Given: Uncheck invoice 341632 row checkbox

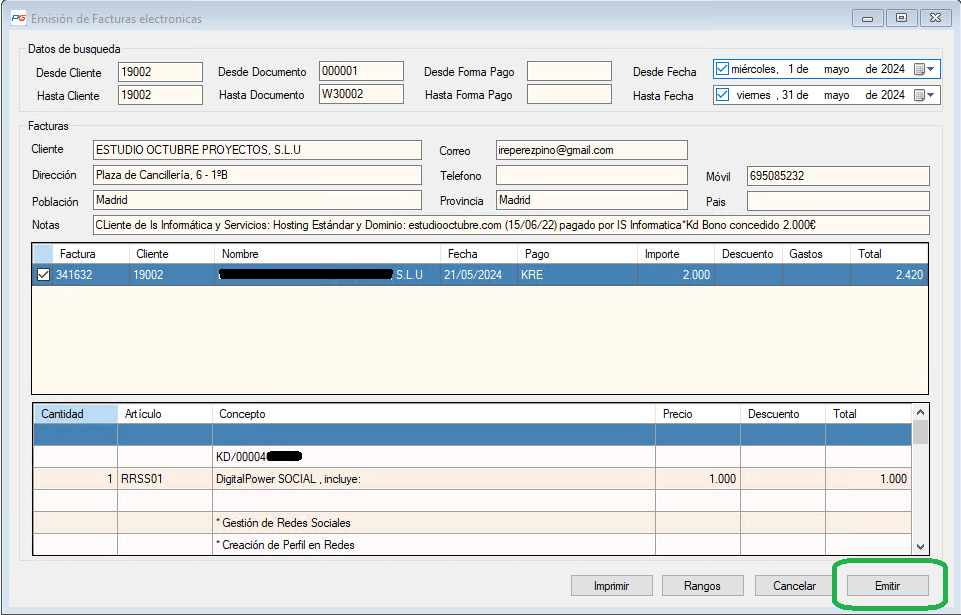Looking at the screenshot, I should 43,275.
